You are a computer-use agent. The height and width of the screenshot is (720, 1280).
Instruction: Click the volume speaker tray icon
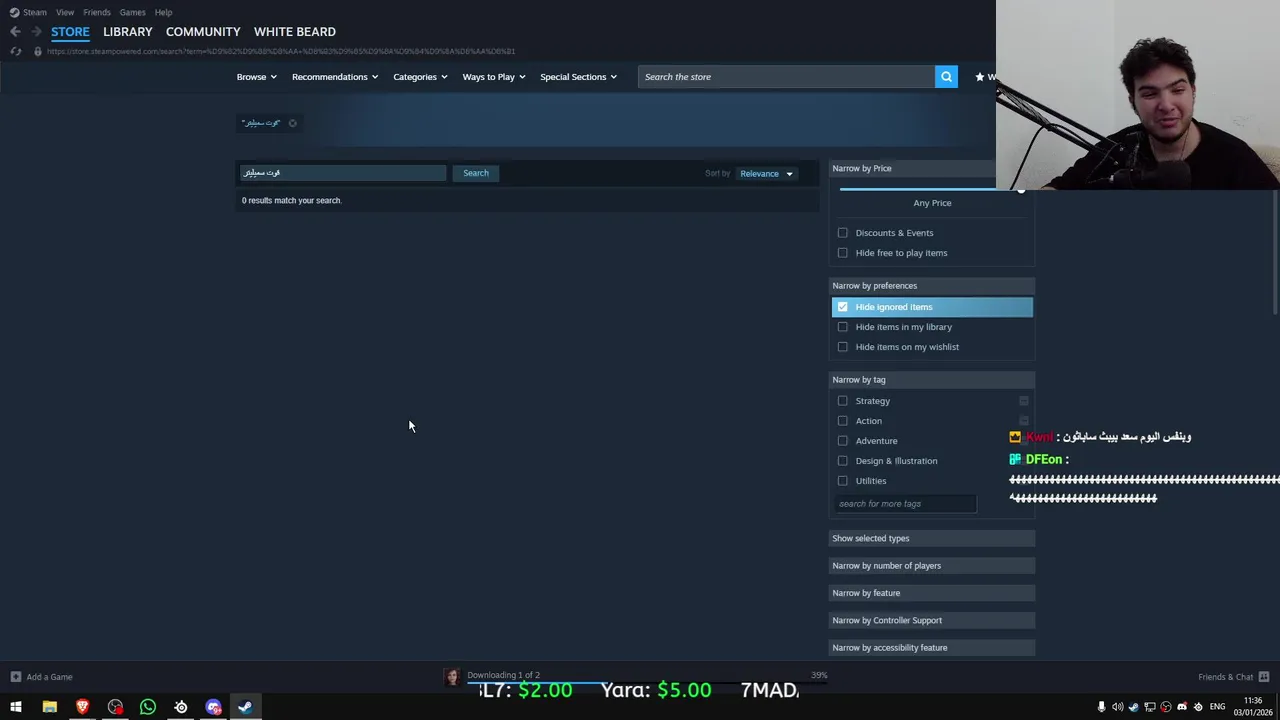tap(1117, 707)
